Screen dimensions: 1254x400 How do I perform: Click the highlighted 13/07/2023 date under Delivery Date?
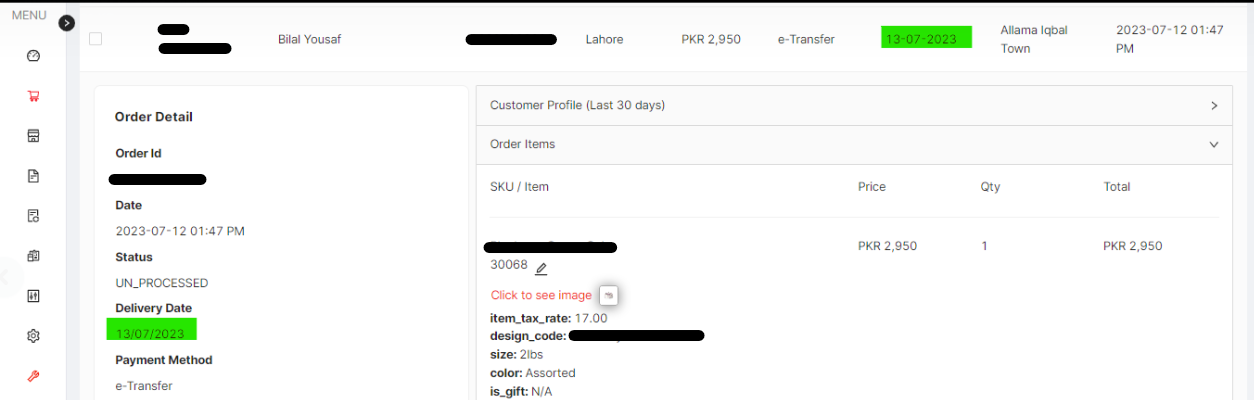(x=151, y=333)
